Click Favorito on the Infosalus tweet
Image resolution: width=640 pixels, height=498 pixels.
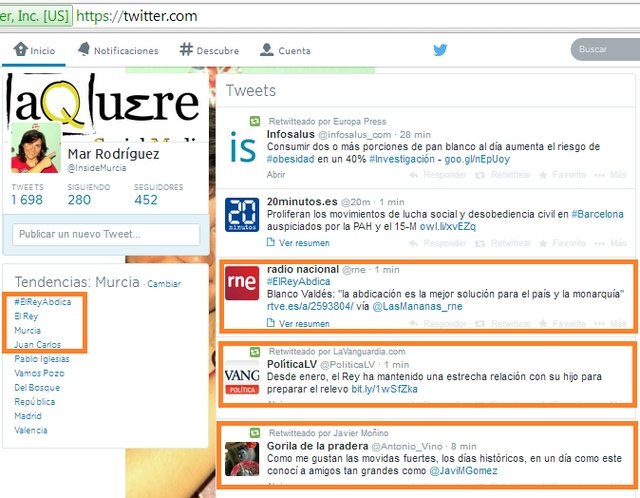click(562, 175)
